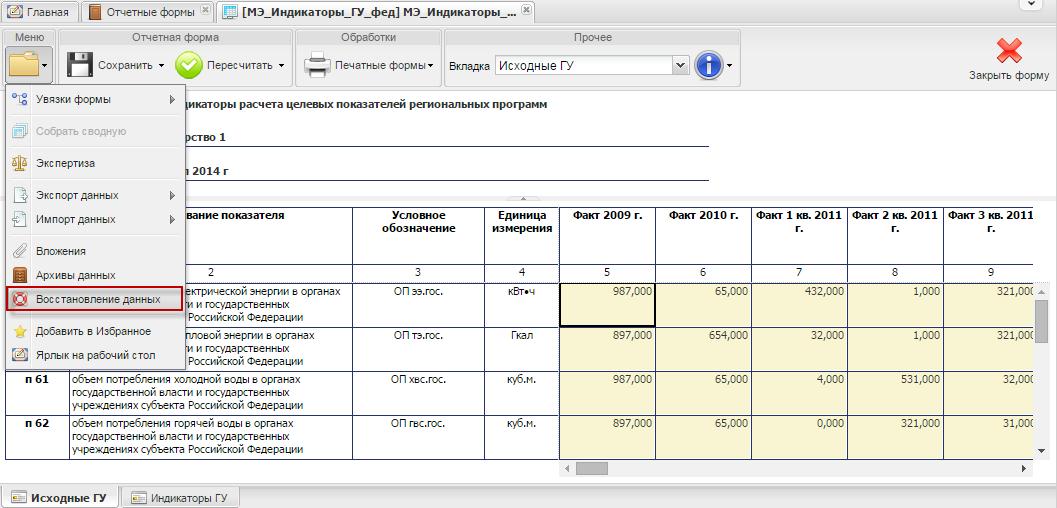This screenshot has width=1057, height=508.
Task: Select the МЭ_Индикаторы_ГУ_фед tab
Action: point(376,11)
